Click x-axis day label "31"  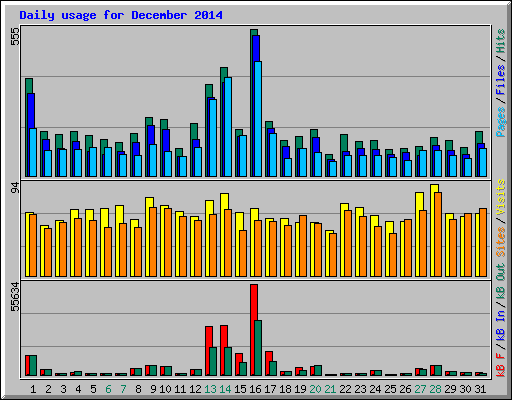(x=480, y=389)
